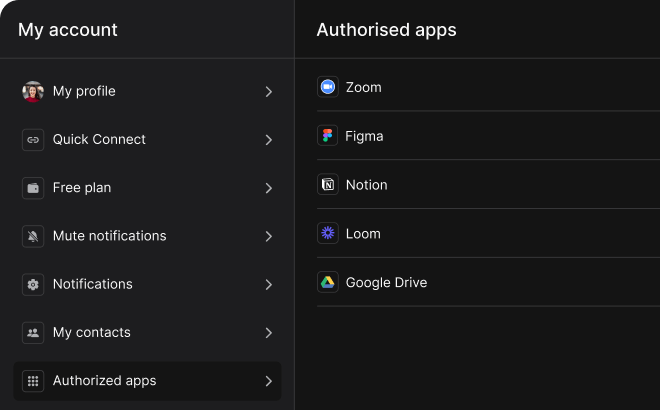Open the Notifications settings entry

click(x=147, y=285)
